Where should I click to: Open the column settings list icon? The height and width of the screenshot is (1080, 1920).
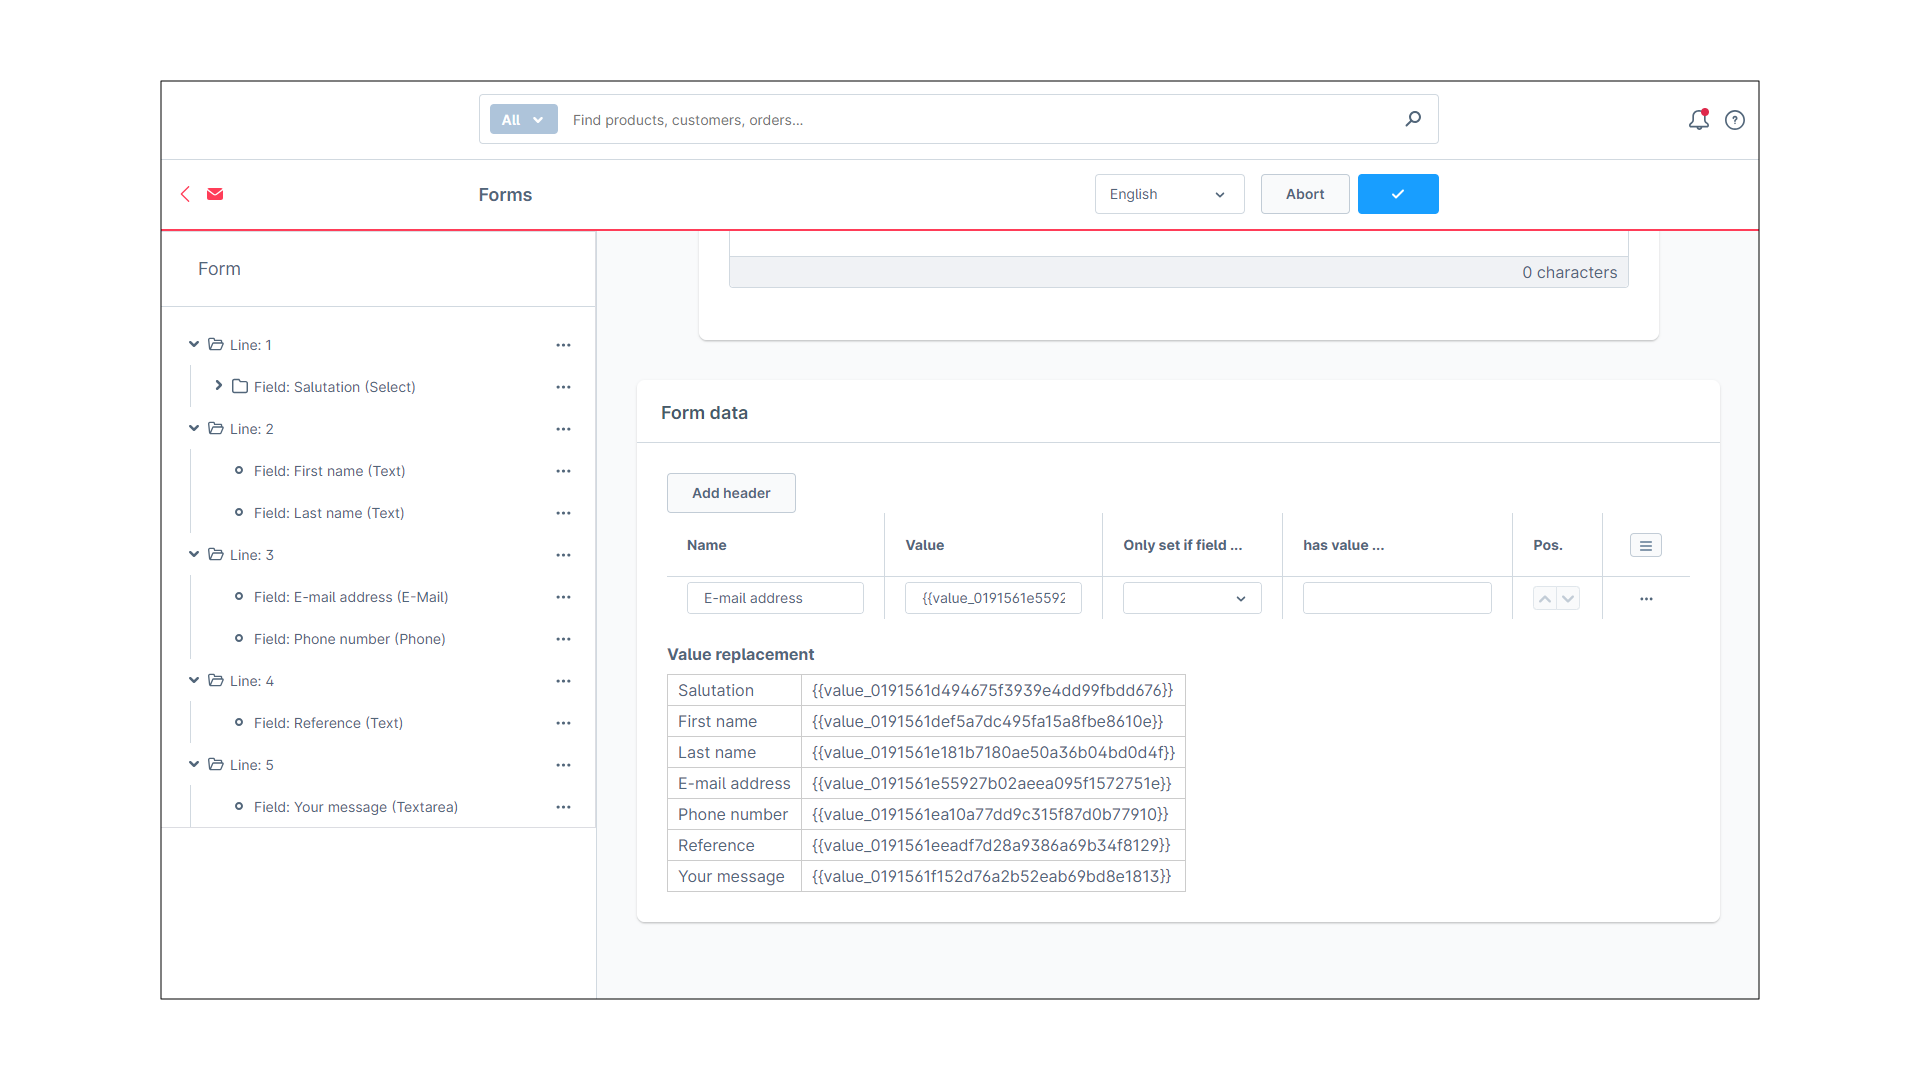pyautogui.click(x=1645, y=545)
